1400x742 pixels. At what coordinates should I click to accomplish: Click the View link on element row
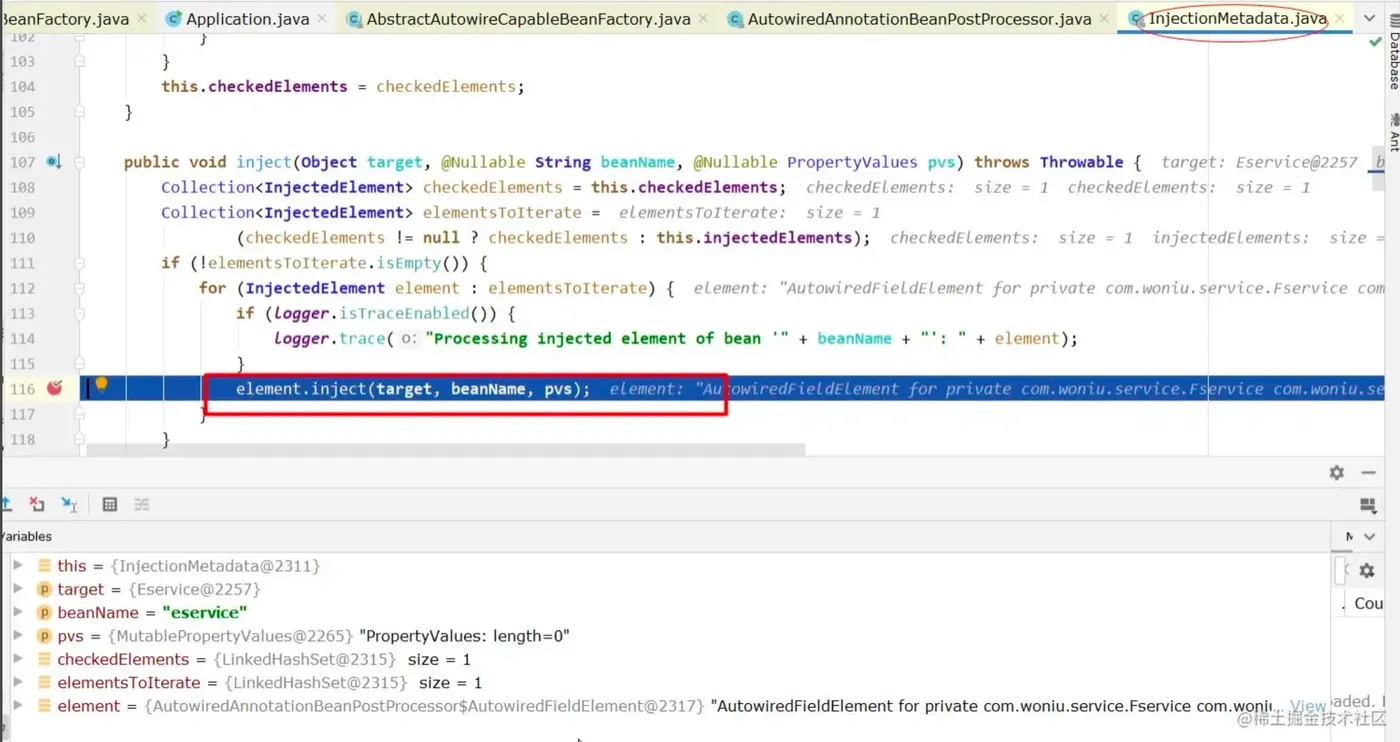[1307, 706]
